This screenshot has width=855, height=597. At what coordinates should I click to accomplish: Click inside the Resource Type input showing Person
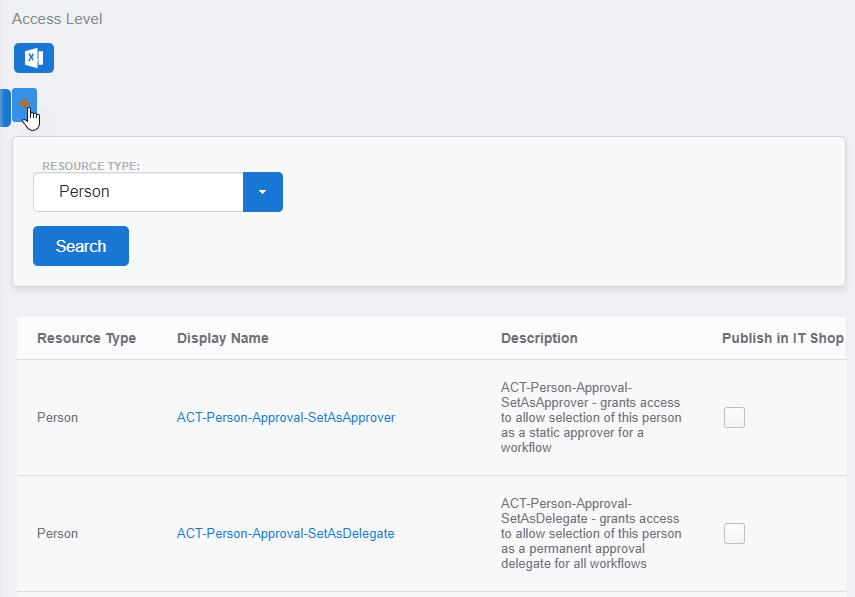(x=138, y=191)
